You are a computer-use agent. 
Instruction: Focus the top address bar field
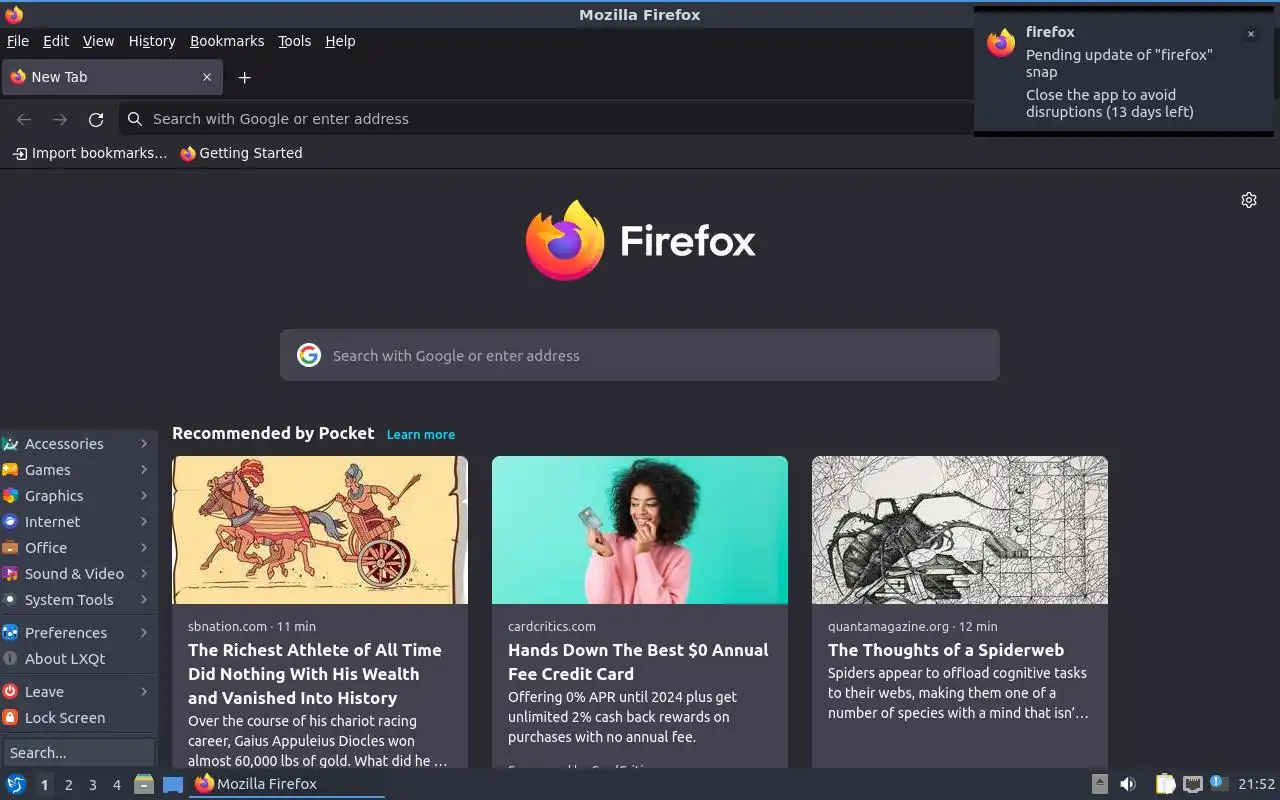click(x=545, y=119)
